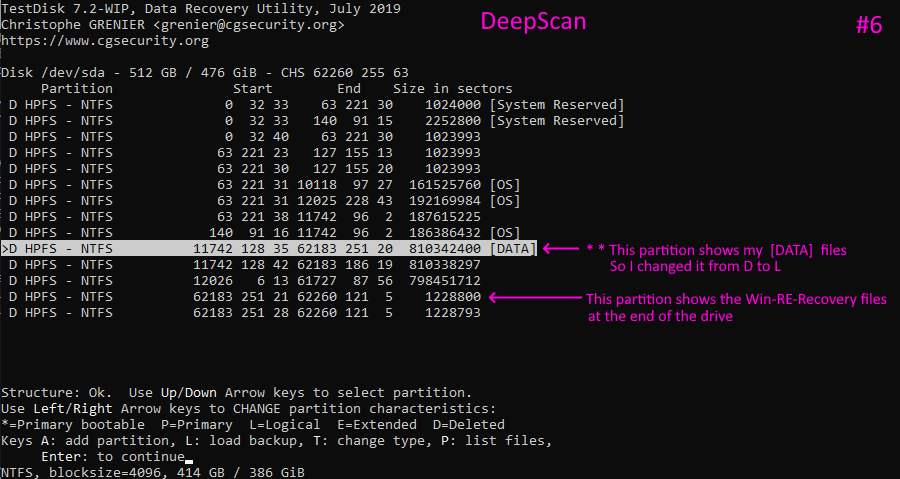Image resolution: width=900 pixels, height=479 pixels.
Task: Click the TestDisk 7.2-WIP title line
Action: point(201,9)
